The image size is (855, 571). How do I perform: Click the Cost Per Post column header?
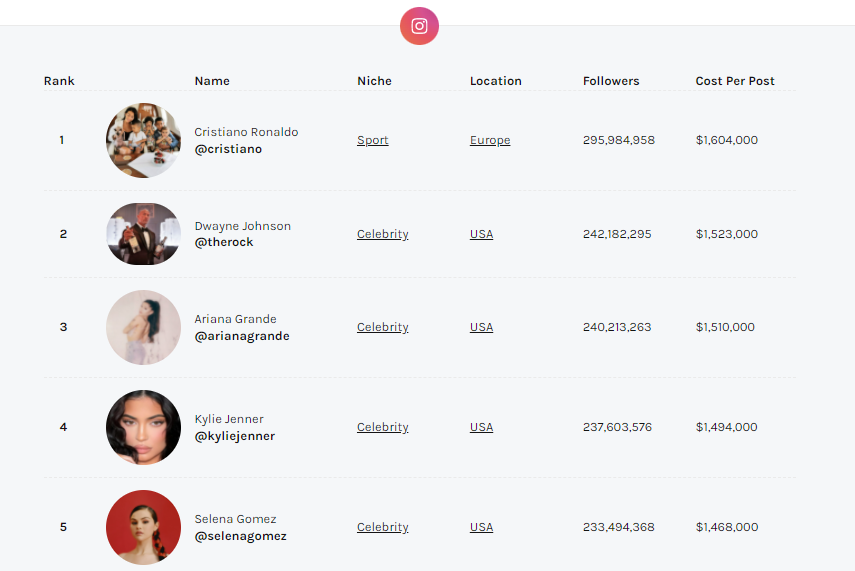735,81
